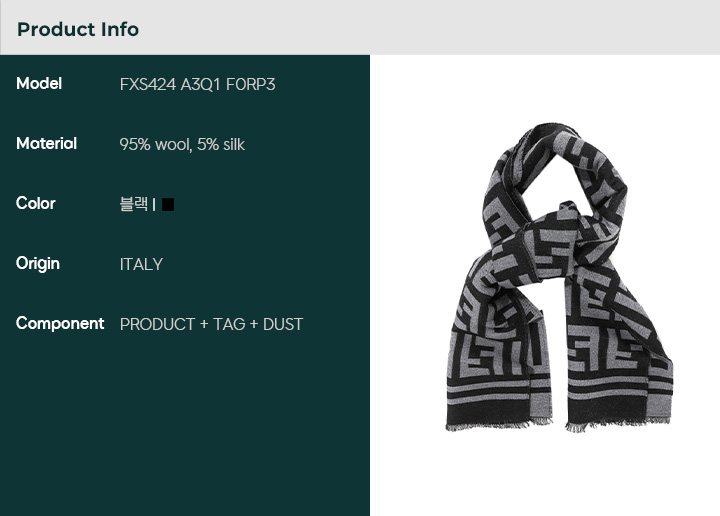The width and height of the screenshot is (720, 516).
Task: Select the 95% wool, 5% silk text
Action: tap(182, 145)
